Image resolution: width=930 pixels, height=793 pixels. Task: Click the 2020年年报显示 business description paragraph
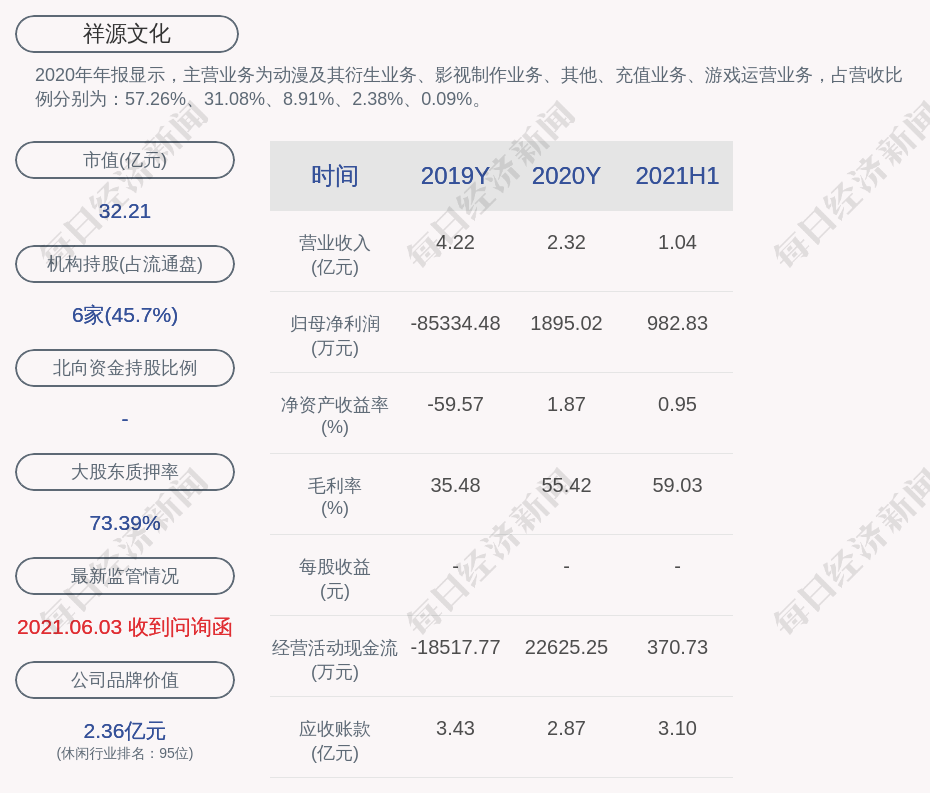click(x=469, y=87)
